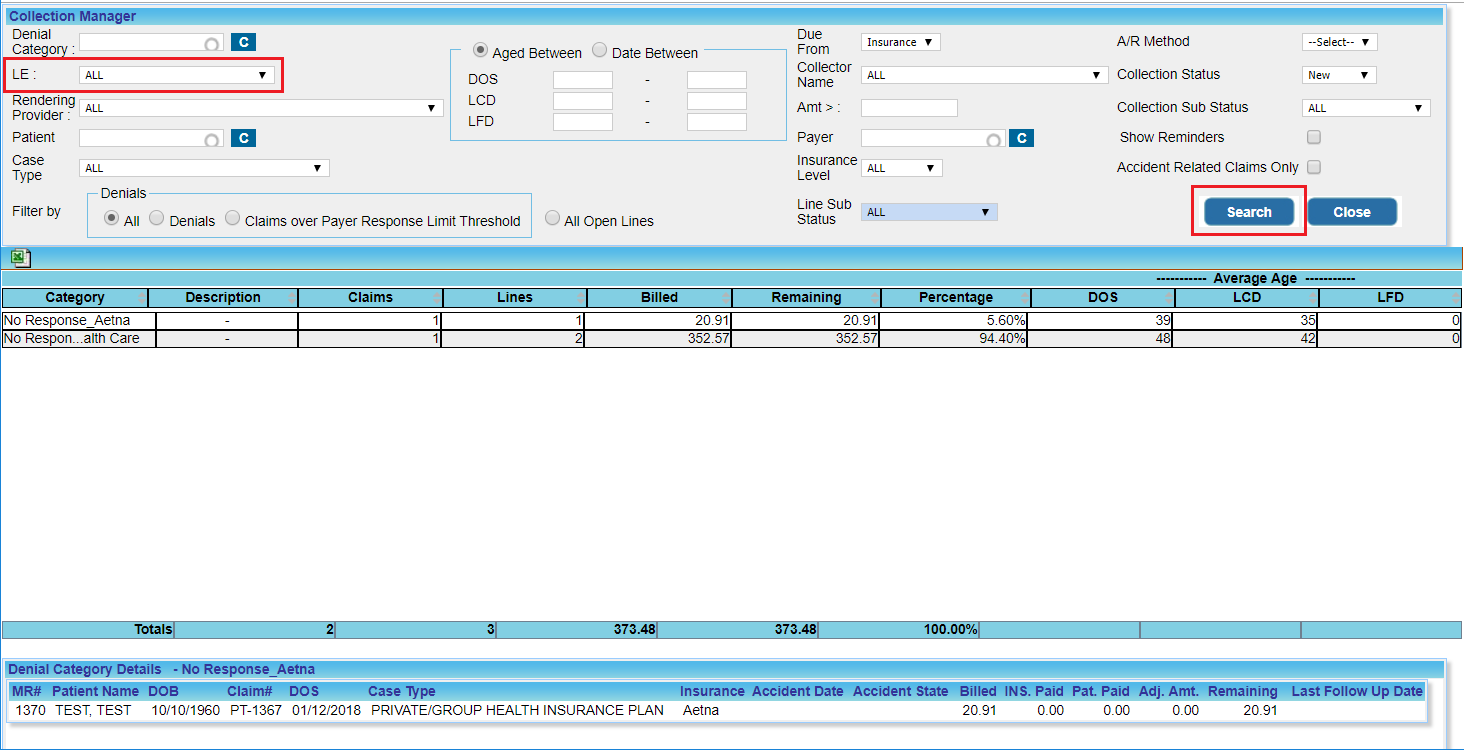
Task: Expand the Collection Status dropdown
Action: [x=1339, y=75]
